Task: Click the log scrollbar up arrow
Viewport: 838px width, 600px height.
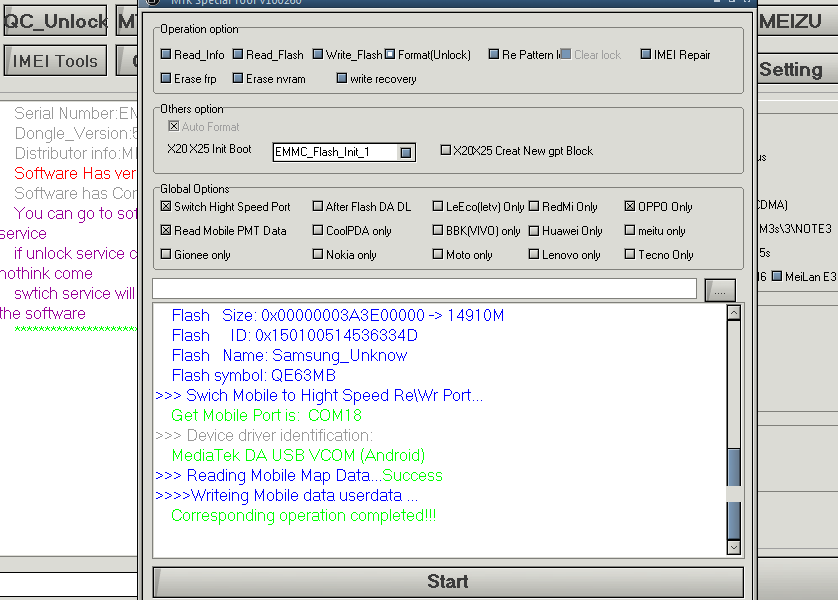Action: (734, 313)
